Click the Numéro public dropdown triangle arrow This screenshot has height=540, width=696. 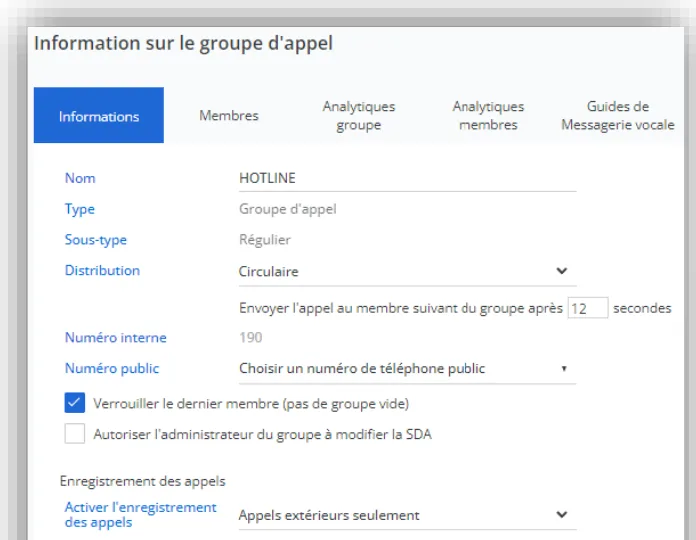(564, 369)
